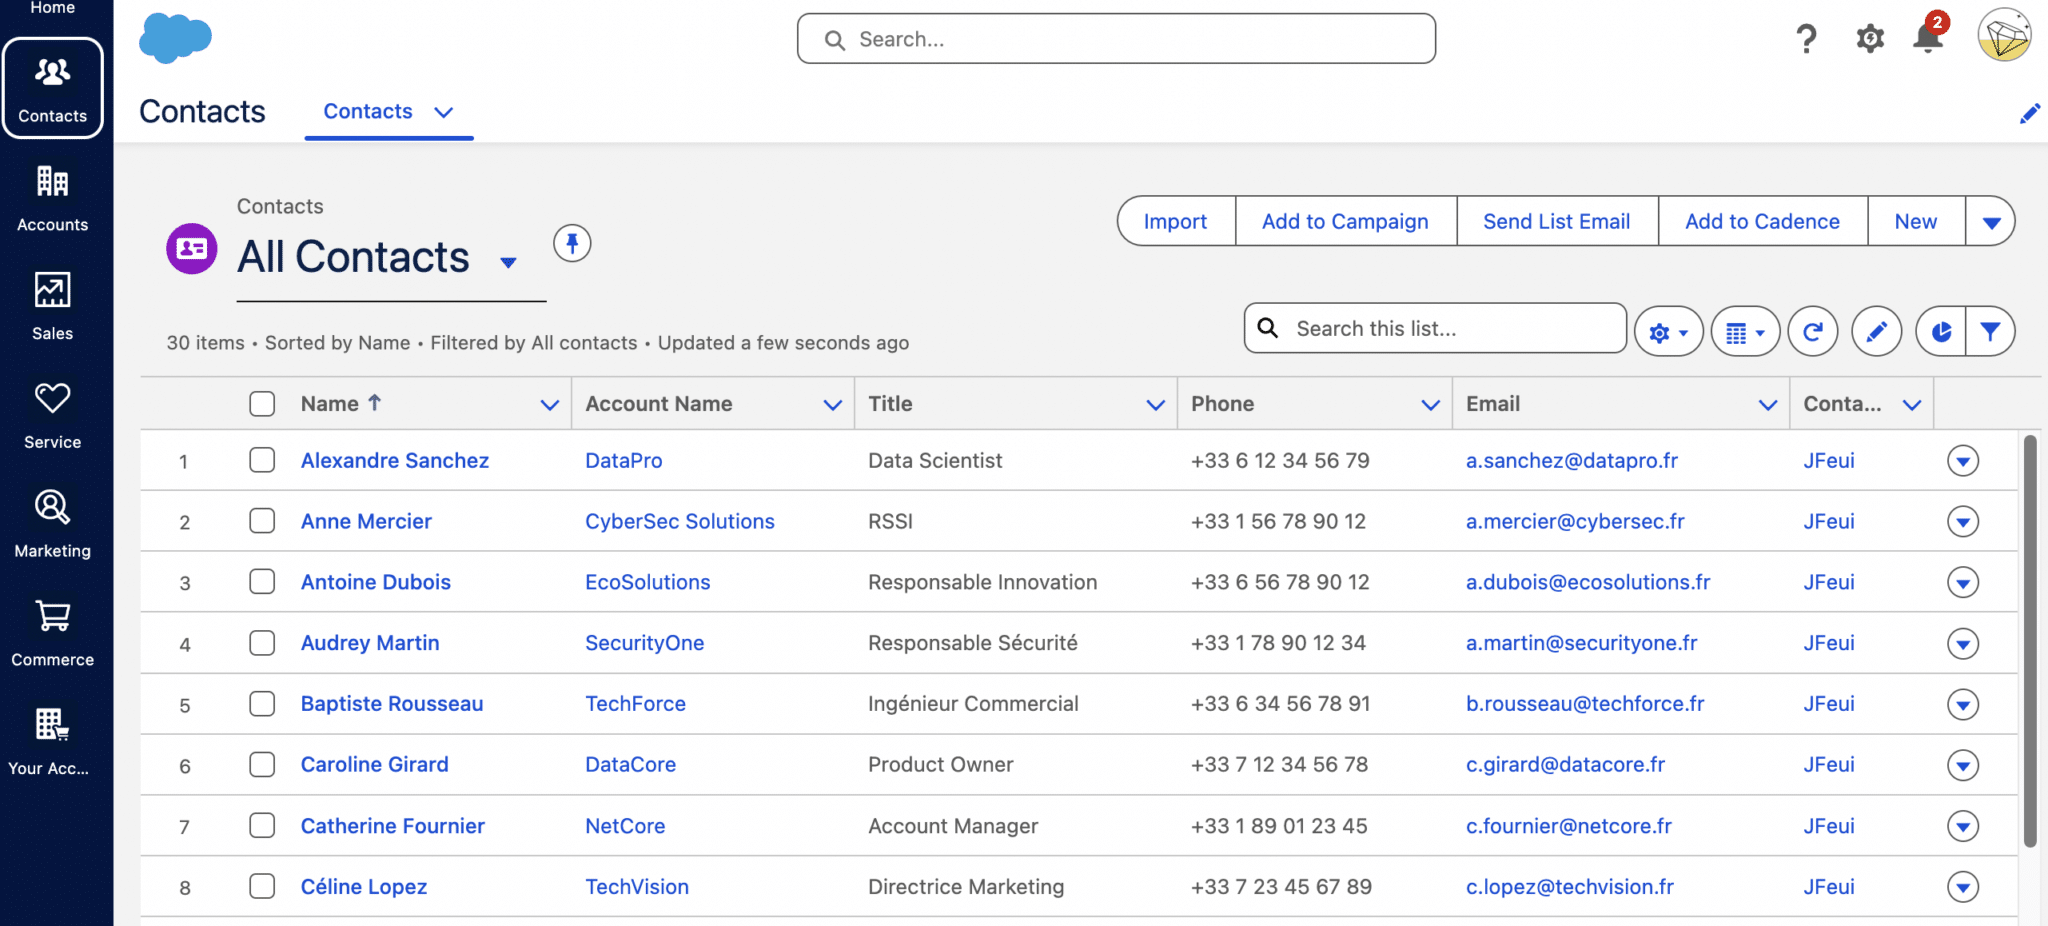Viewport: 2048px width, 926px height.
Task: Open the Setup gear icon
Action: (1869, 39)
